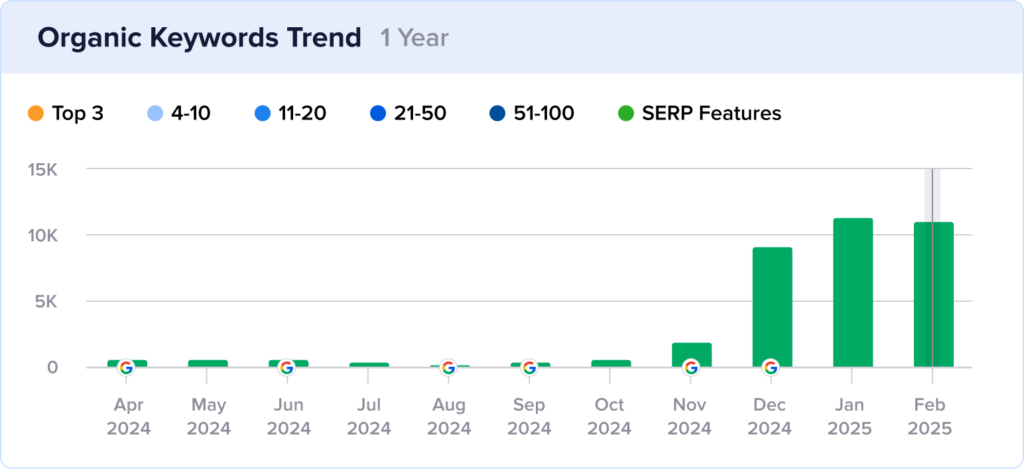Click the Jul 2024 axis label
Screen dimensions: 1024x469
369,417
